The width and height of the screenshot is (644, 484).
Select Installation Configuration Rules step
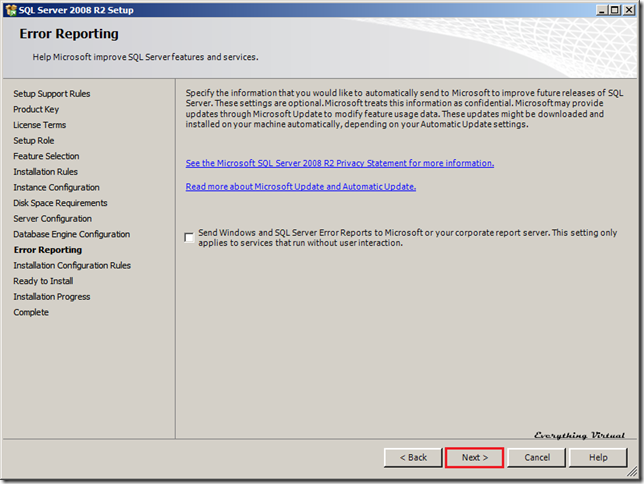point(72,265)
